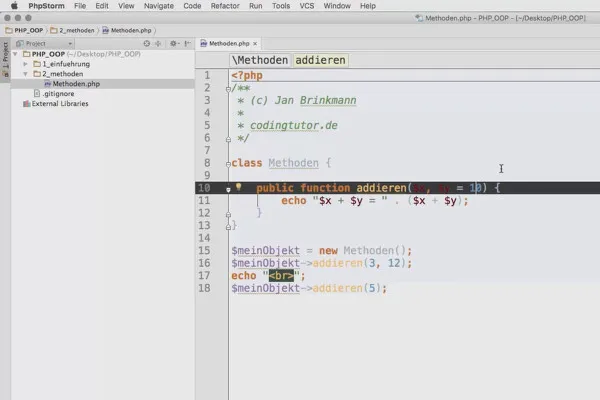This screenshot has height=400, width=600.
Task: Open the Tools menu
Action: tap(281, 6)
